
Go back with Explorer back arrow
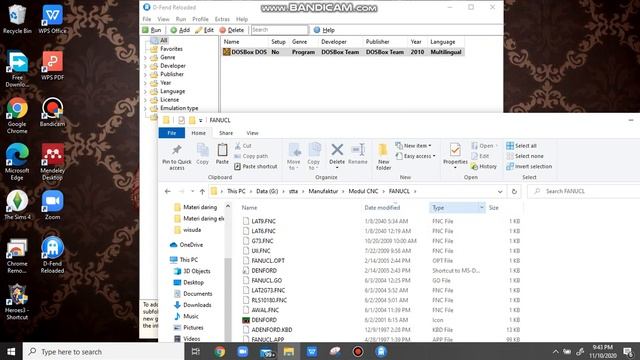pos(168,191)
